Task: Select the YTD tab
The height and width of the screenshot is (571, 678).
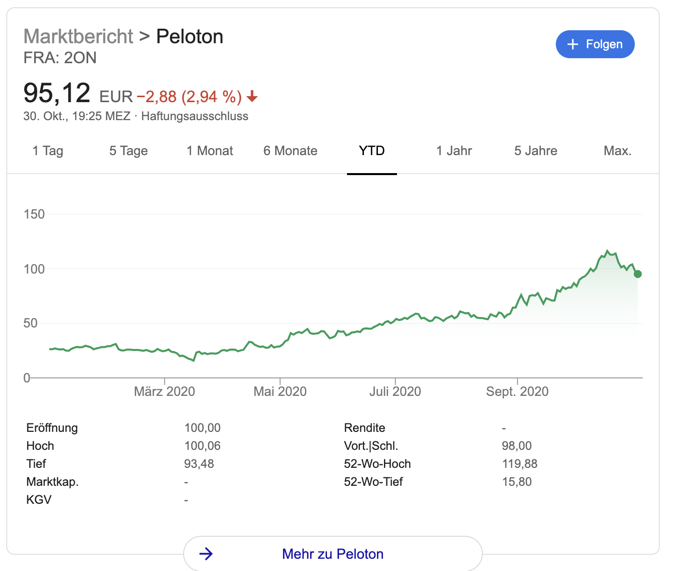Action: 372,151
